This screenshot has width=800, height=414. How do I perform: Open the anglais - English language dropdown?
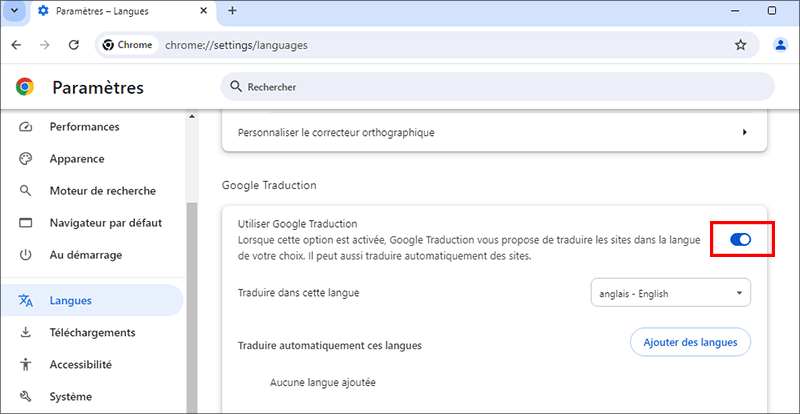click(670, 293)
